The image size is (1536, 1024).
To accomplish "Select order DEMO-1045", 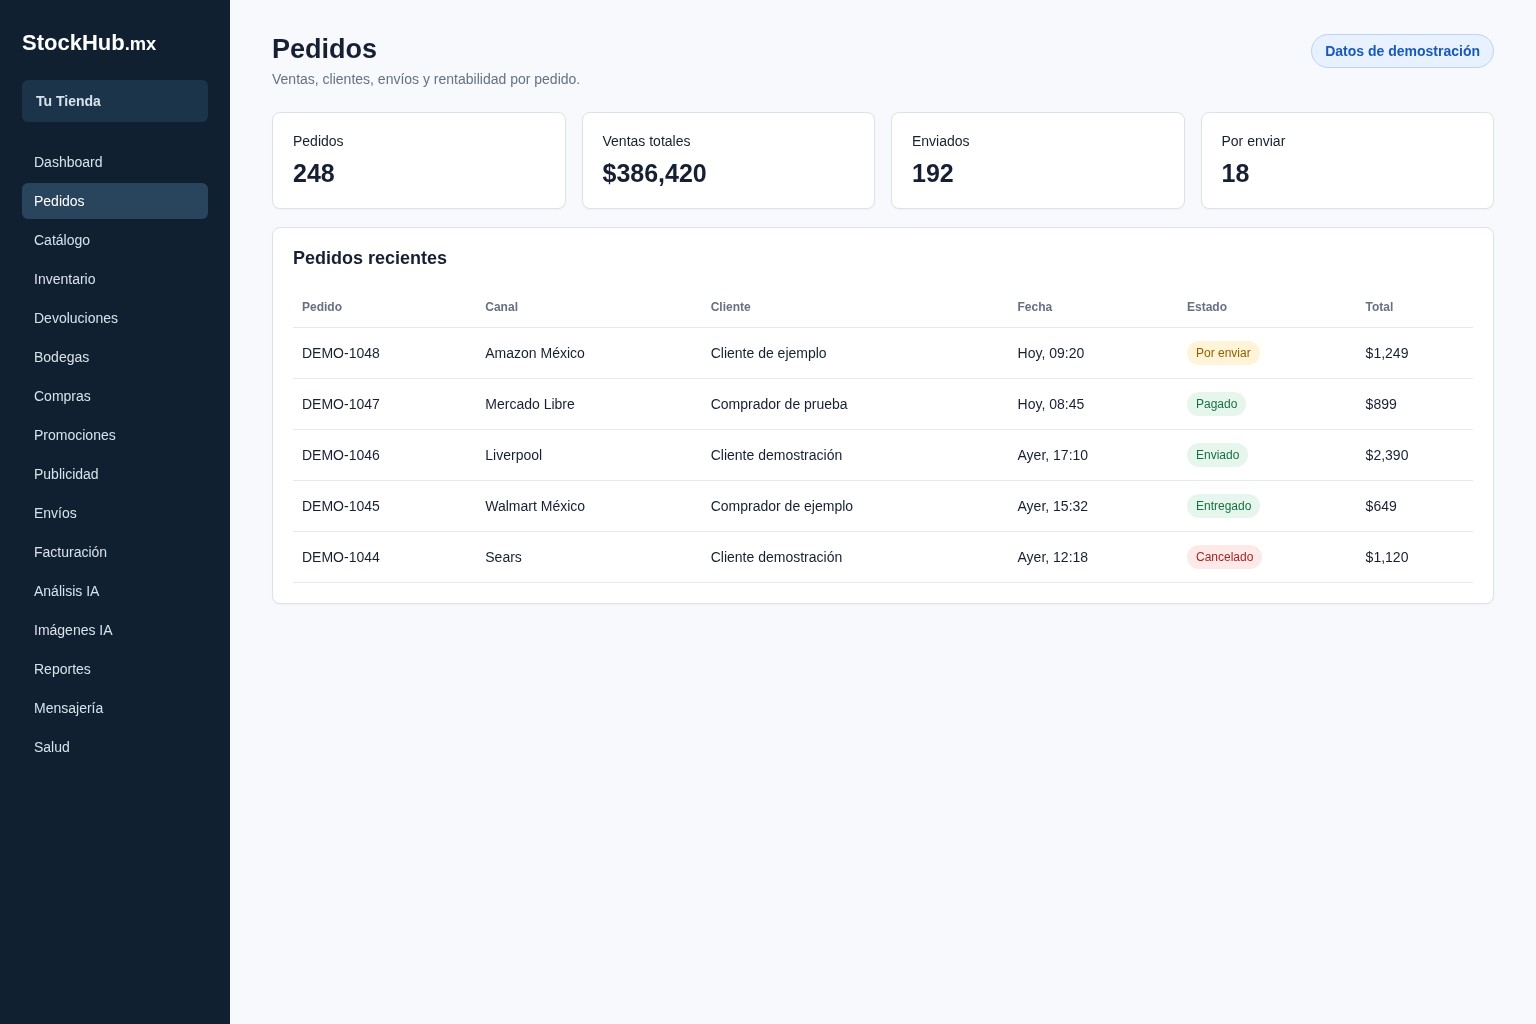I will [341, 506].
